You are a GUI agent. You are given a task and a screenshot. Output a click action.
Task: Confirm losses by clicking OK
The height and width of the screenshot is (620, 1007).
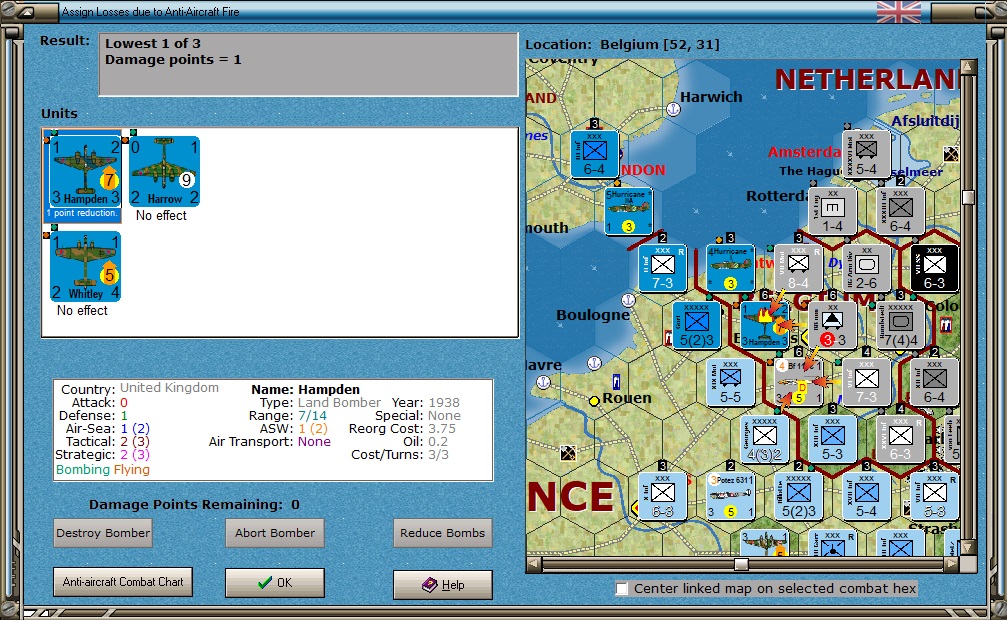pos(274,581)
